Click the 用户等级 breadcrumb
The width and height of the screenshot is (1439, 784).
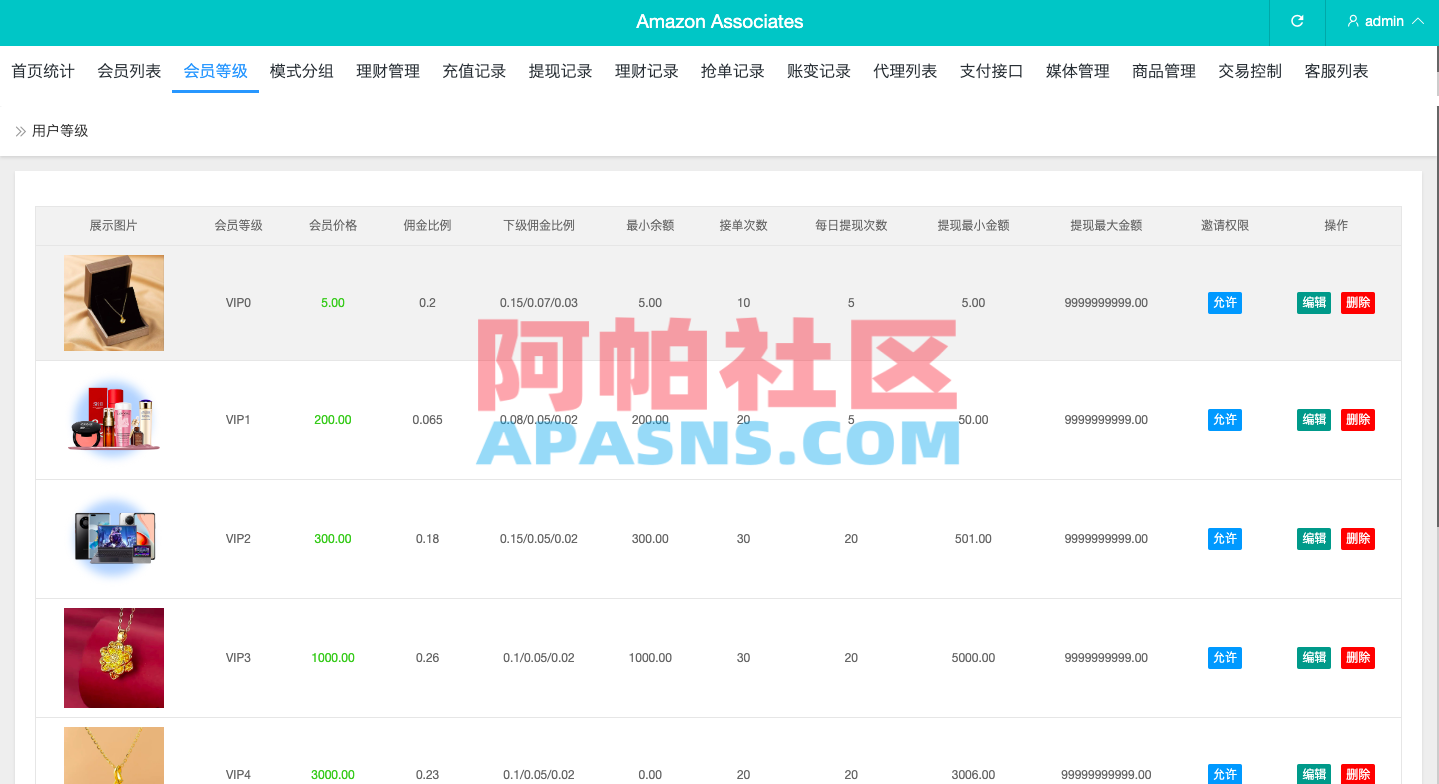click(60, 131)
